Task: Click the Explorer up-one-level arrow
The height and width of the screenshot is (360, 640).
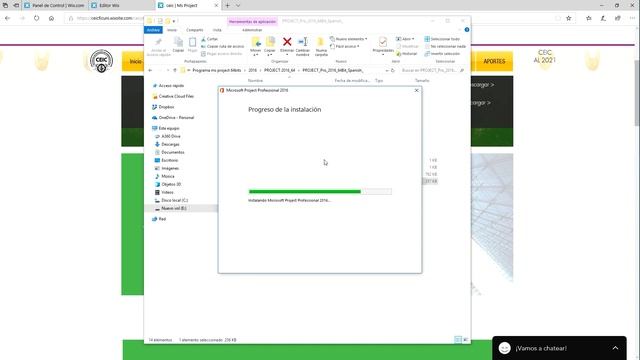Action: pos(175,70)
